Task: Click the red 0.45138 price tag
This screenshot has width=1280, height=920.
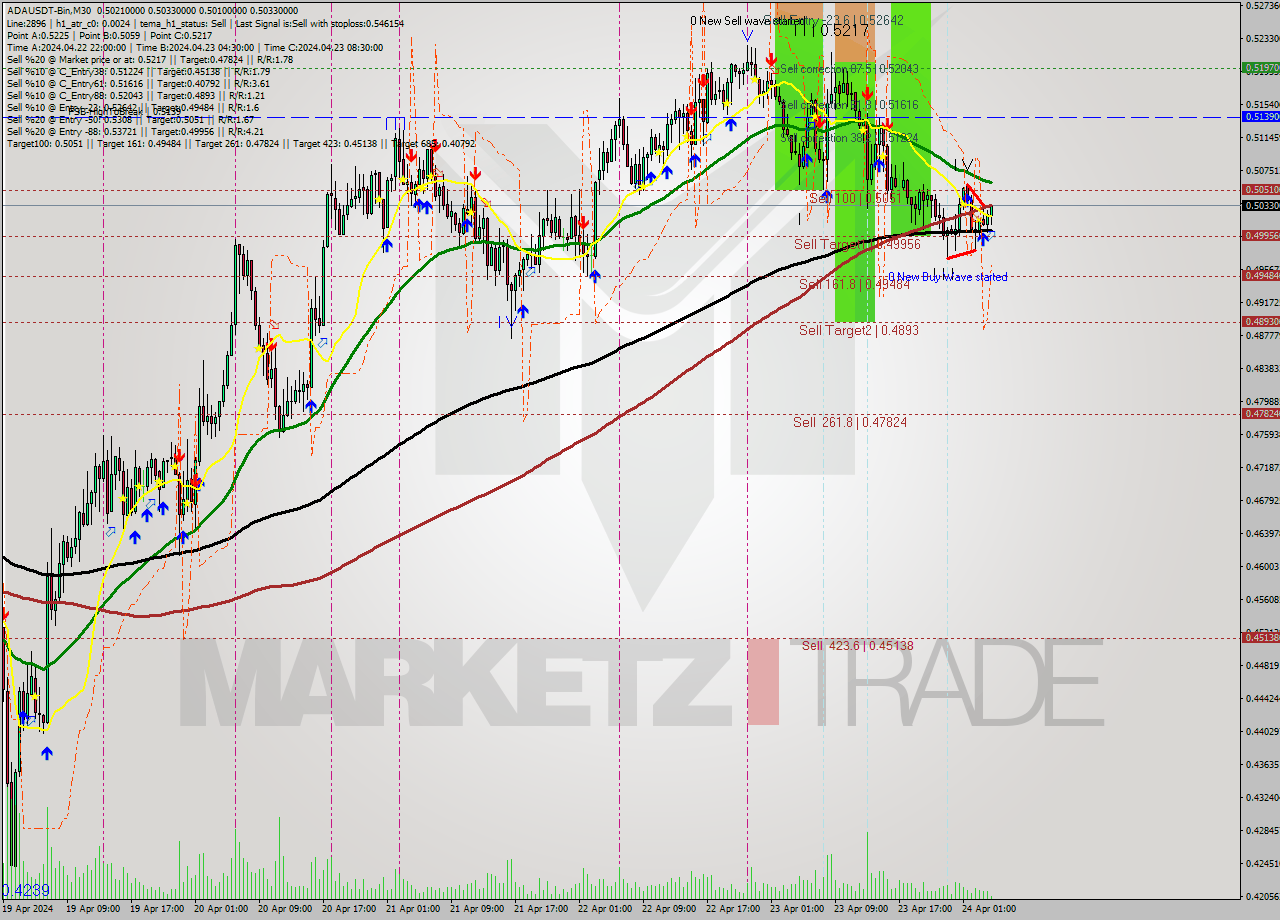Action: pyautogui.click(x=1260, y=637)
